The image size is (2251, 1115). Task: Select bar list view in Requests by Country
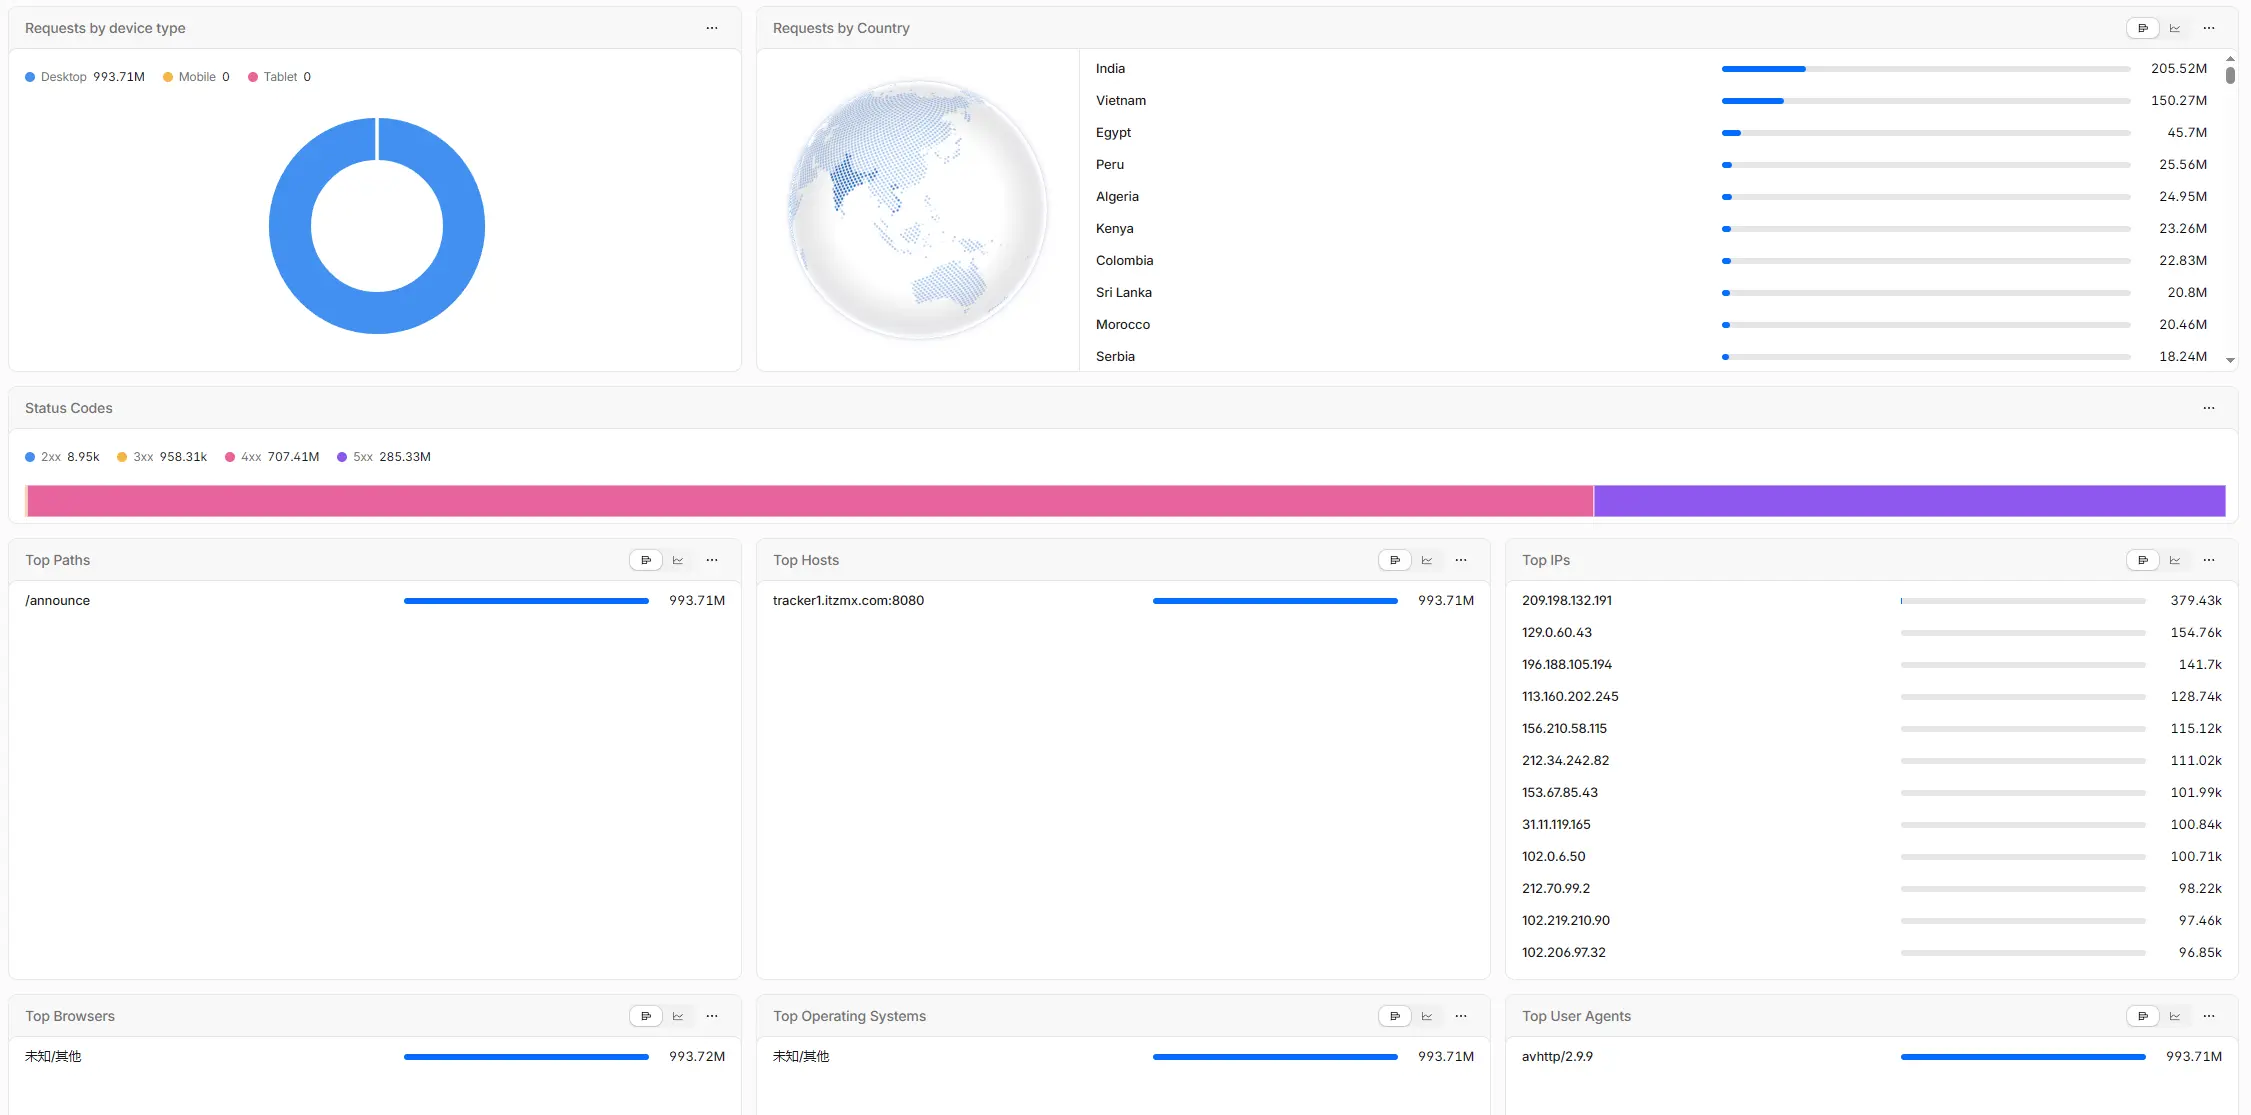coord(2143,28)
